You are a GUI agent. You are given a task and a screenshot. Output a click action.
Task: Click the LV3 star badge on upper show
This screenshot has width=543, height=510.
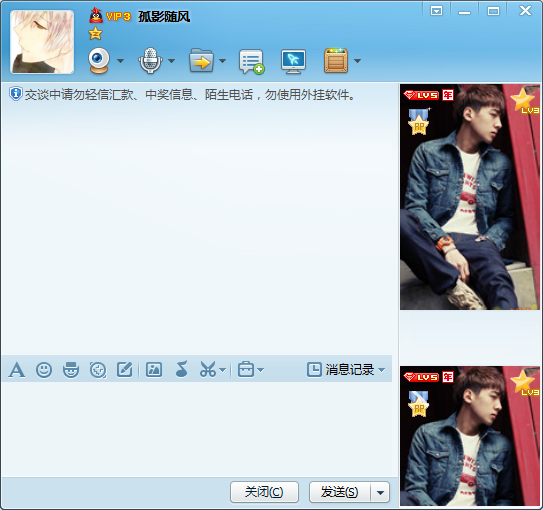tap(525, 101)
